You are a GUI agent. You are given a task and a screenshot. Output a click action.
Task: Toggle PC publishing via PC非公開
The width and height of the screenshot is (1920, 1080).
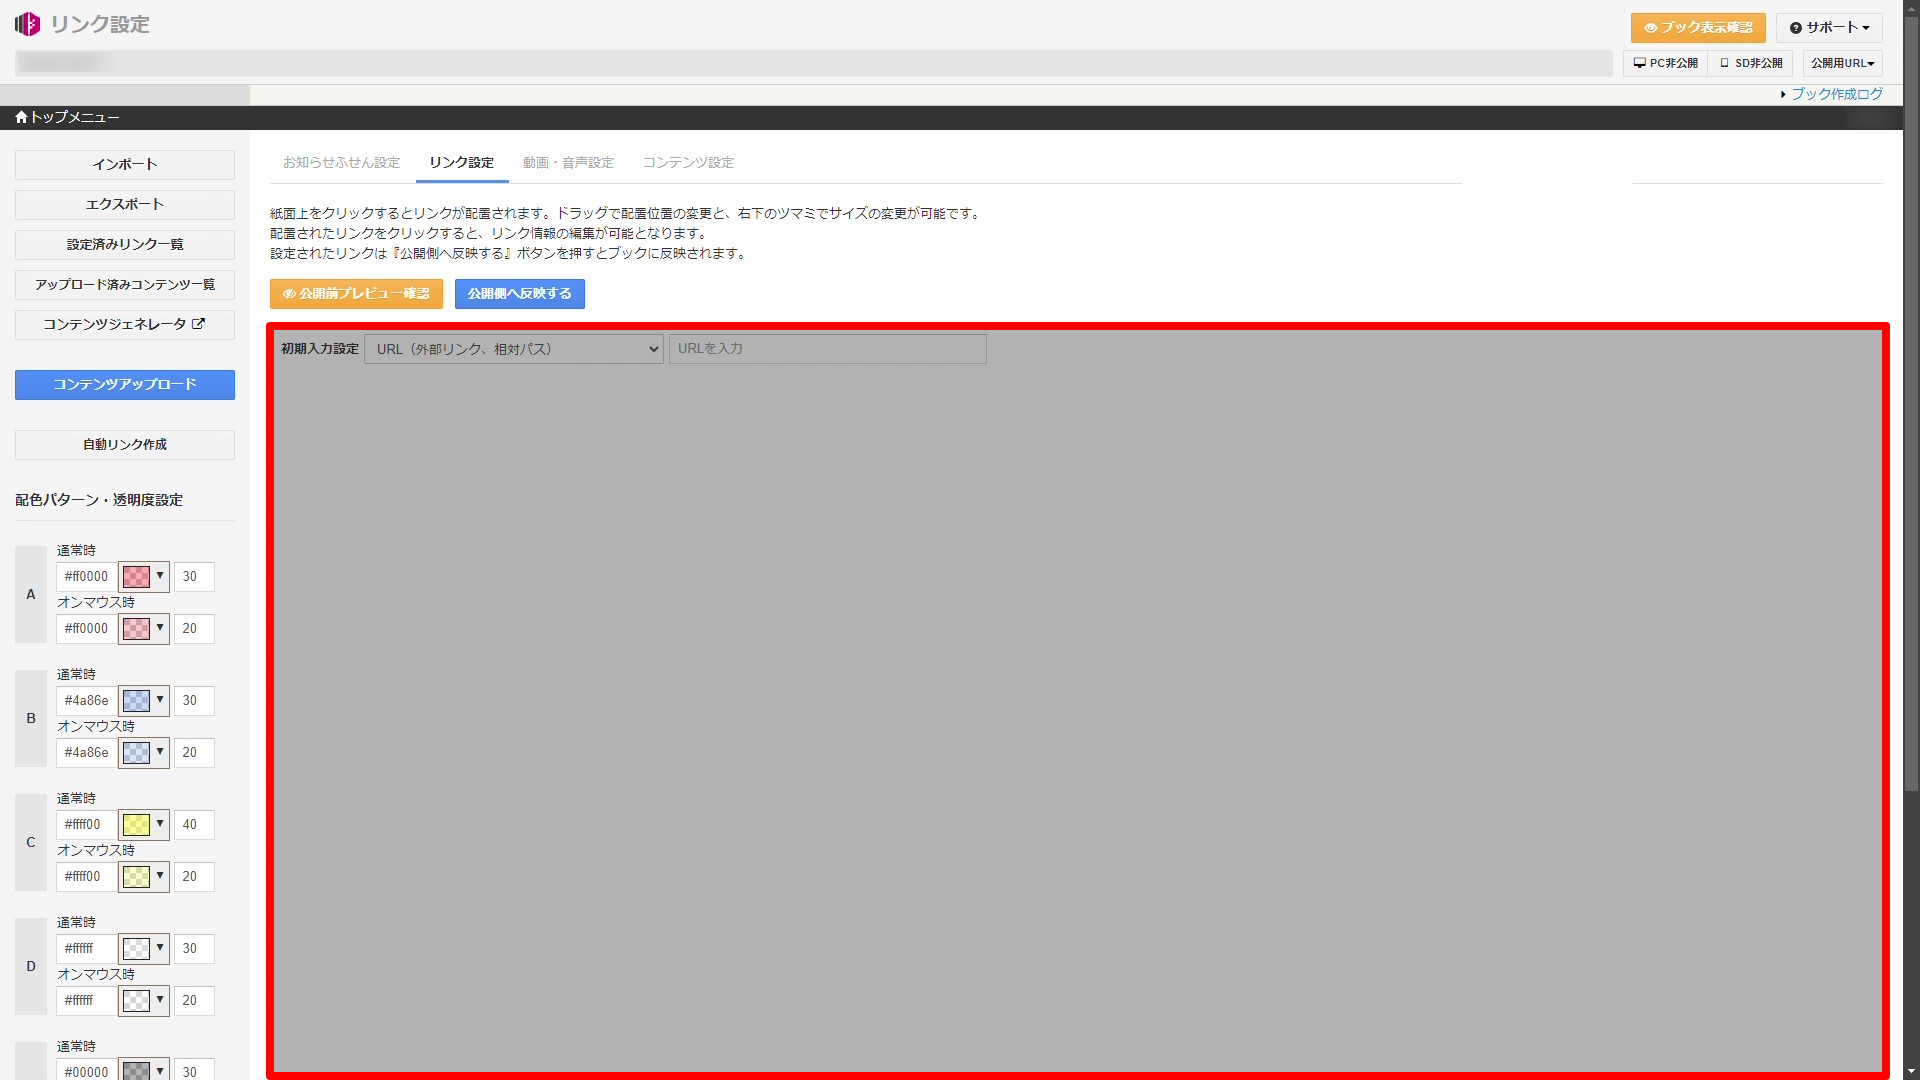click(1663, 63)
